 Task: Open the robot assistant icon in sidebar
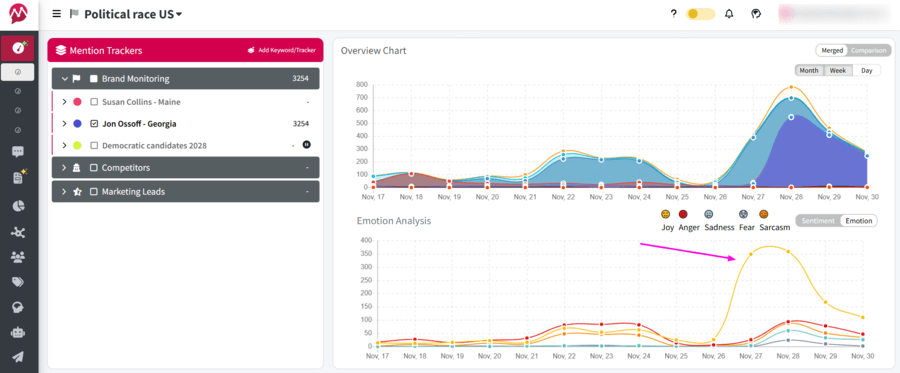pyautogui.click(x=18, y=332)
